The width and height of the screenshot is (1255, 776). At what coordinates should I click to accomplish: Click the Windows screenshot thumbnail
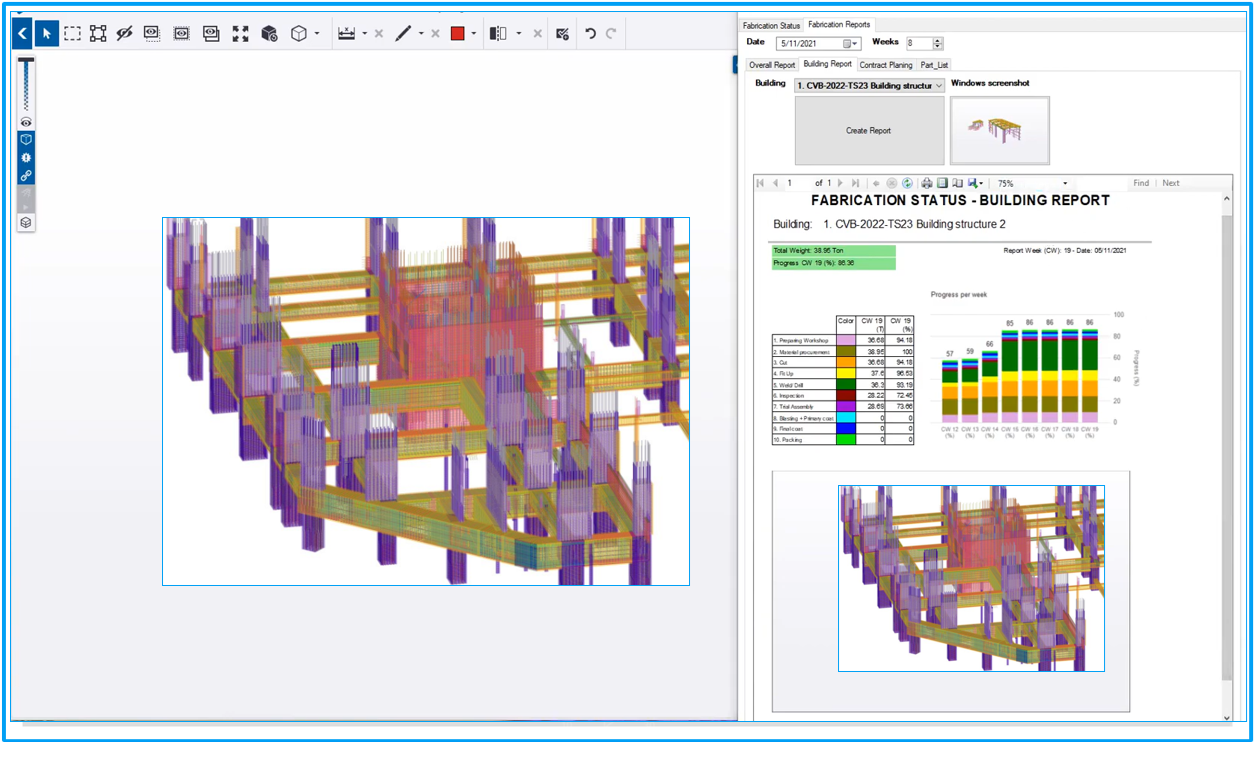tap(1000, 131)
